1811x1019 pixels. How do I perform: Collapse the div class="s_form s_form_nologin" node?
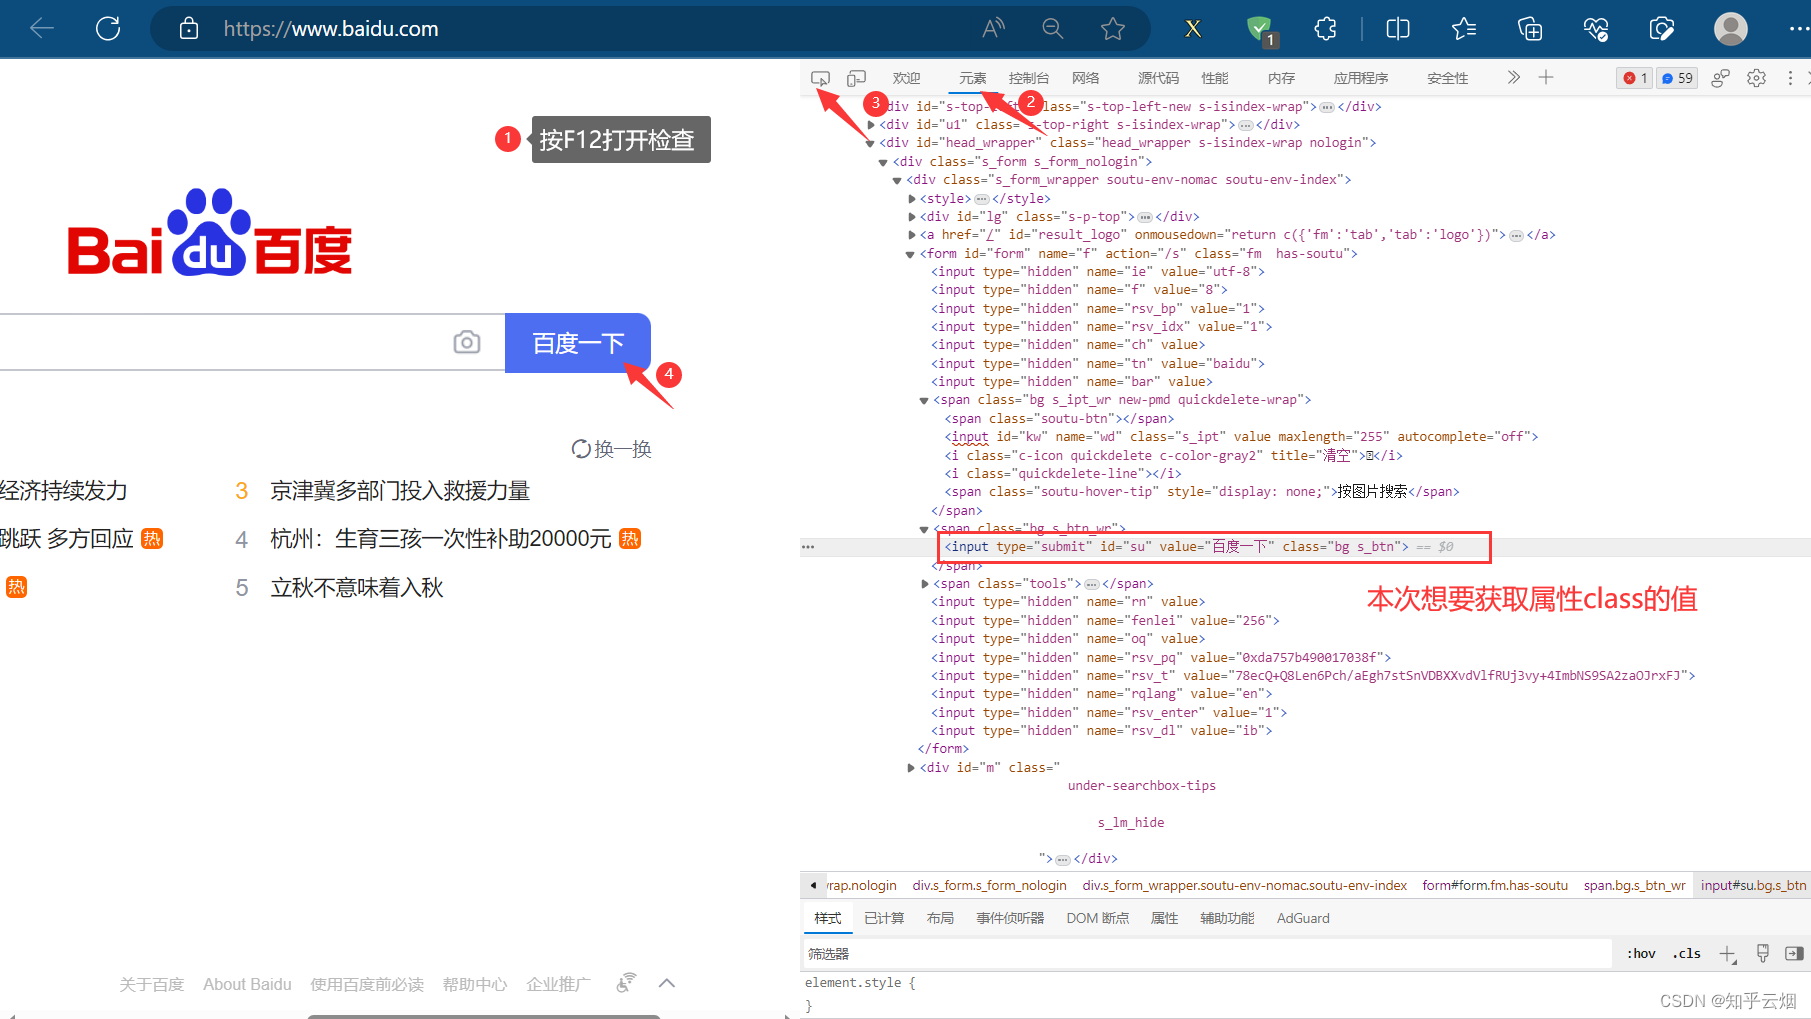click(x=883, y=162)
